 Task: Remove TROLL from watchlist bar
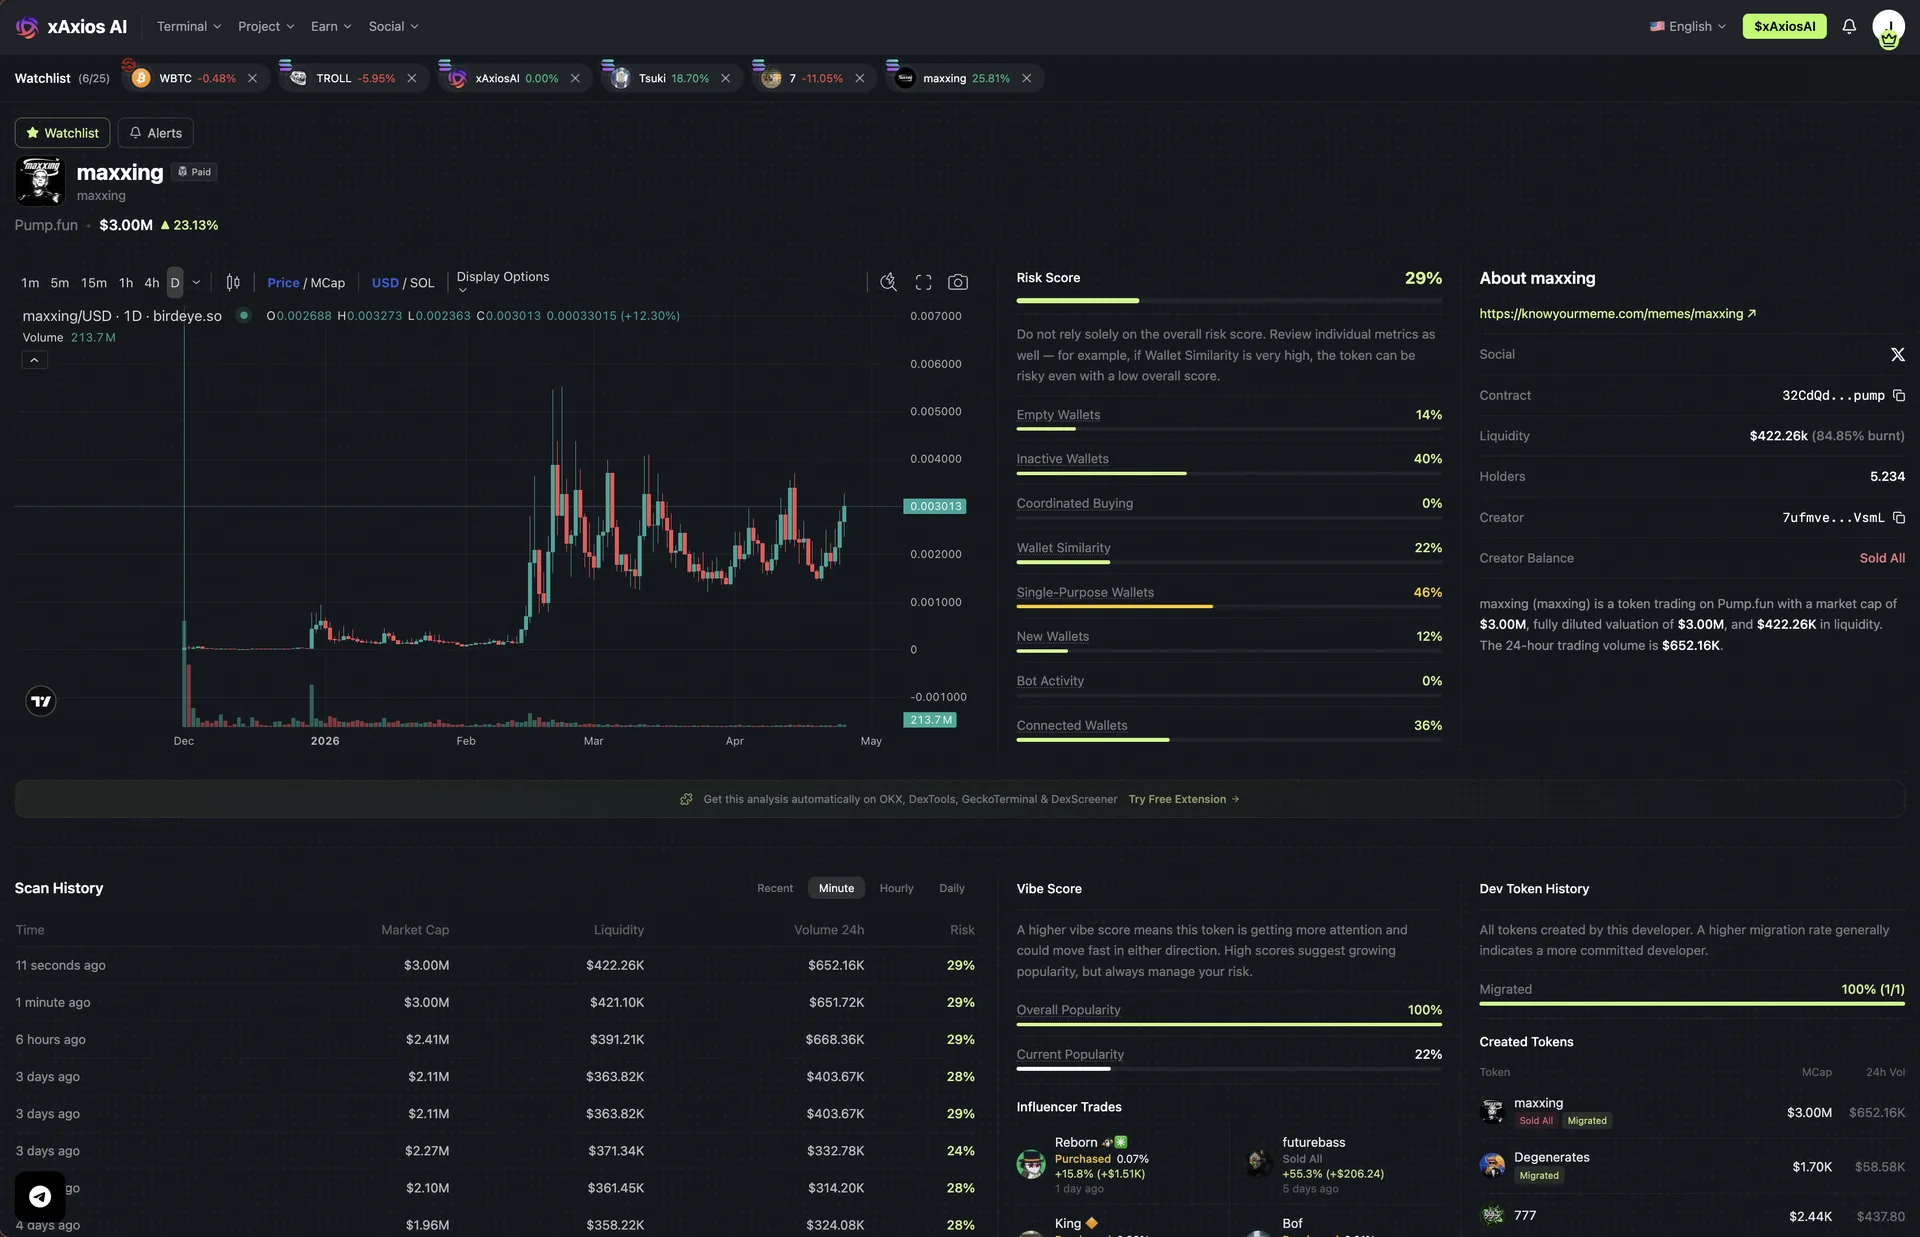point(411,78)
